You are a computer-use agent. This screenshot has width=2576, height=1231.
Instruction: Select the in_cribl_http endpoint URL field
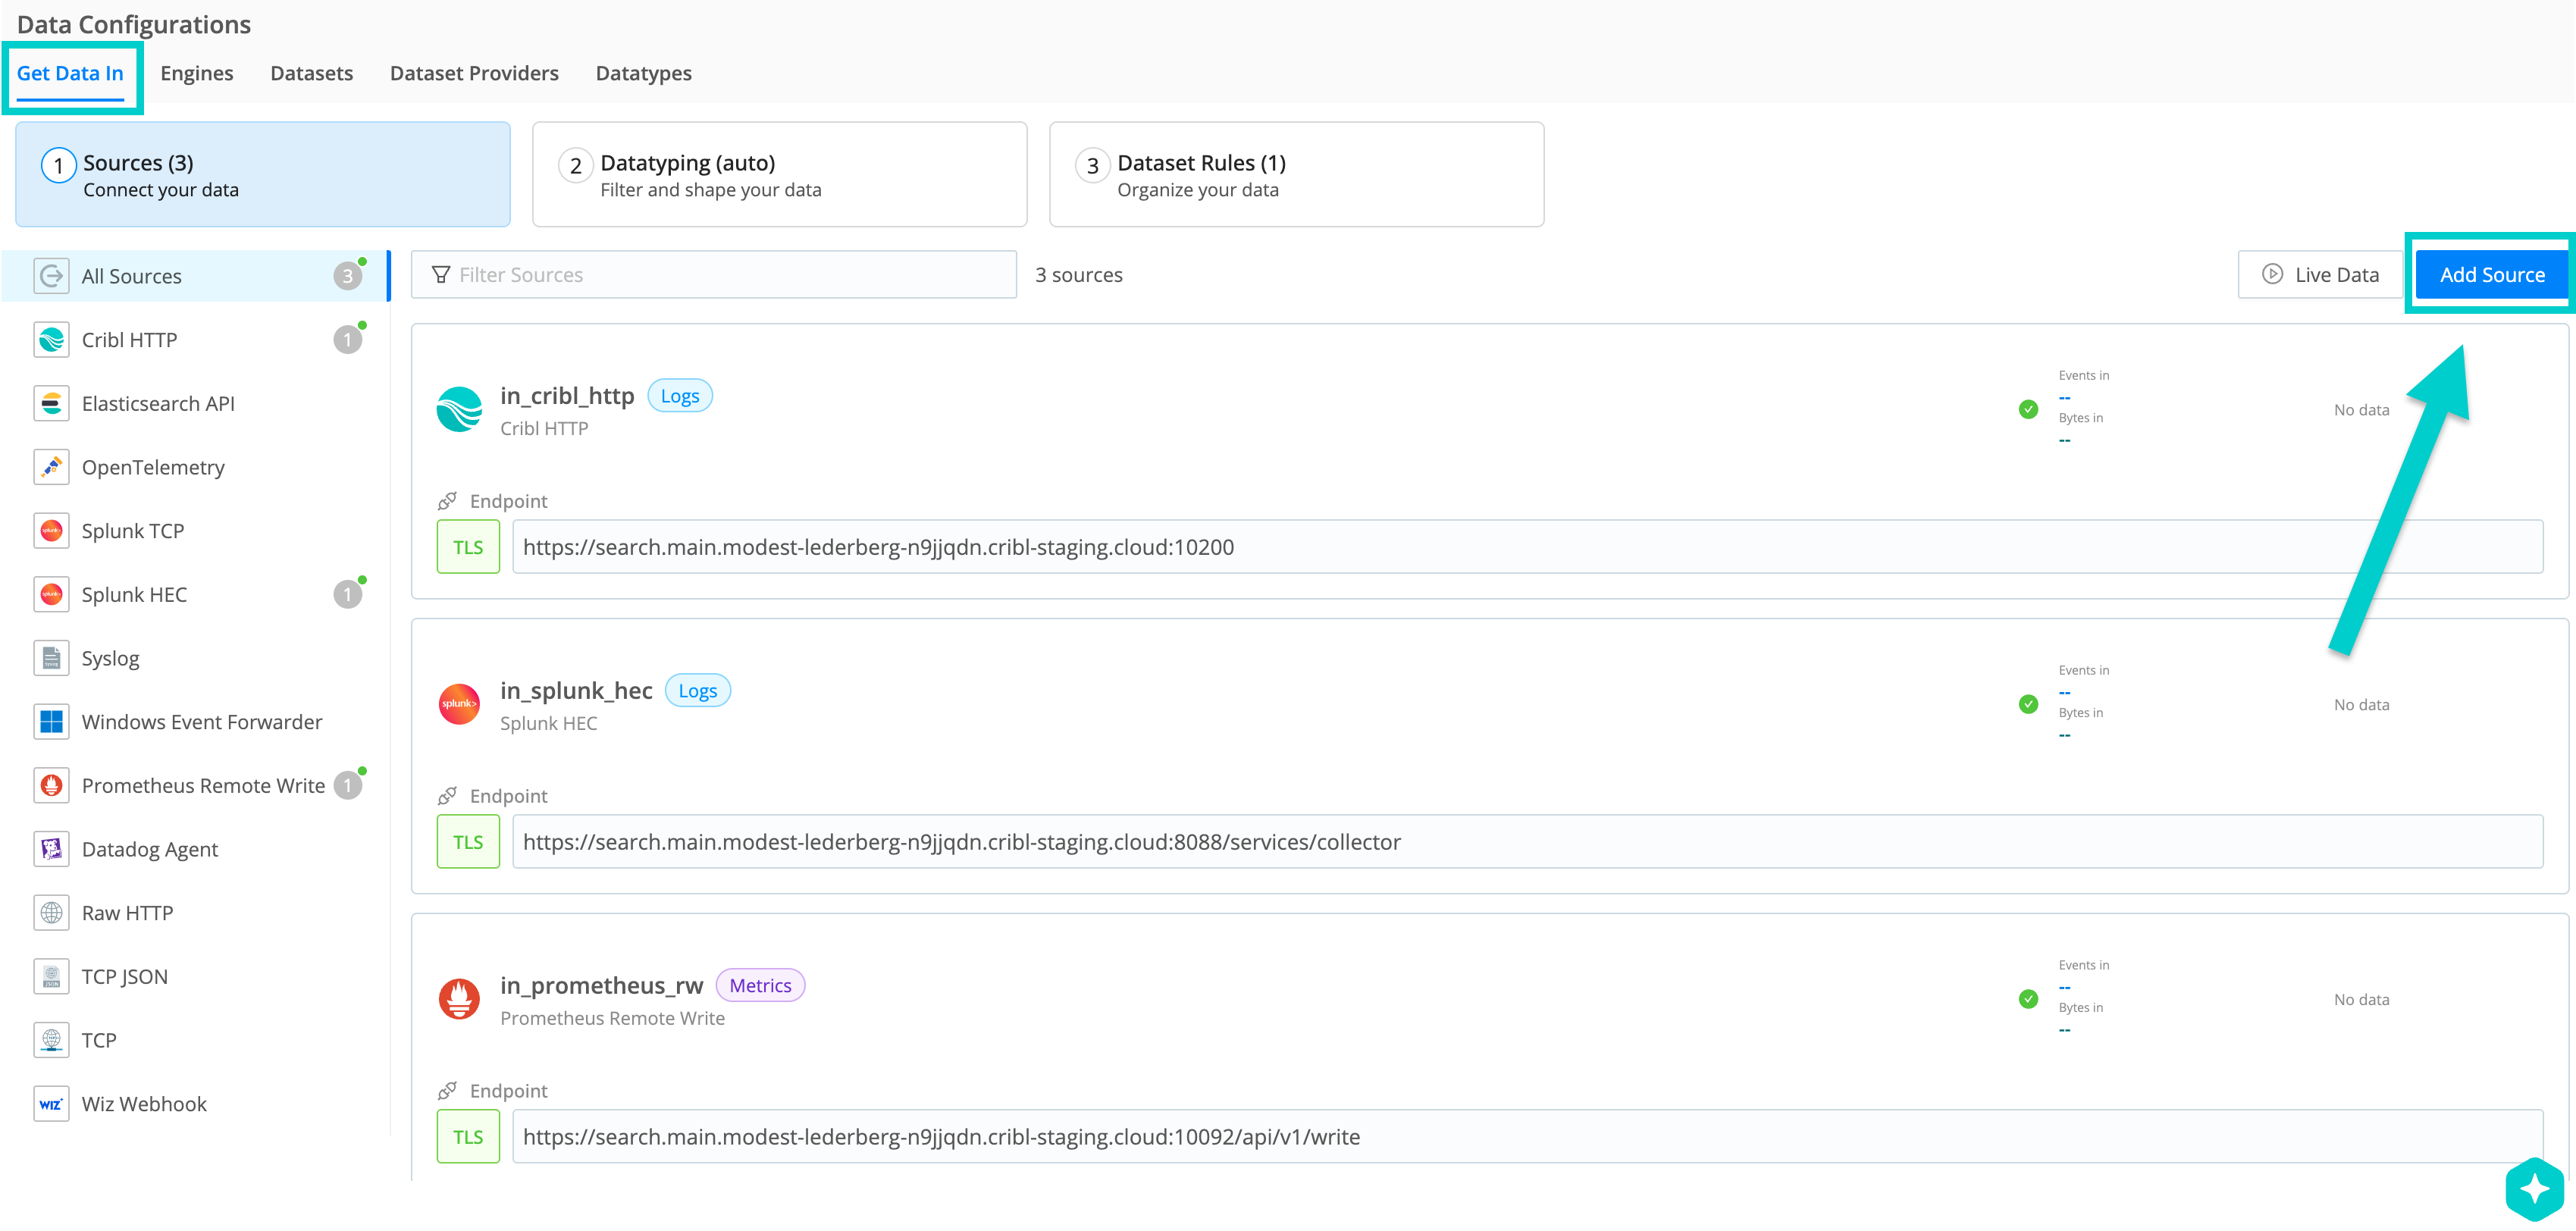pyautogui.click(x=1528, y=547)
